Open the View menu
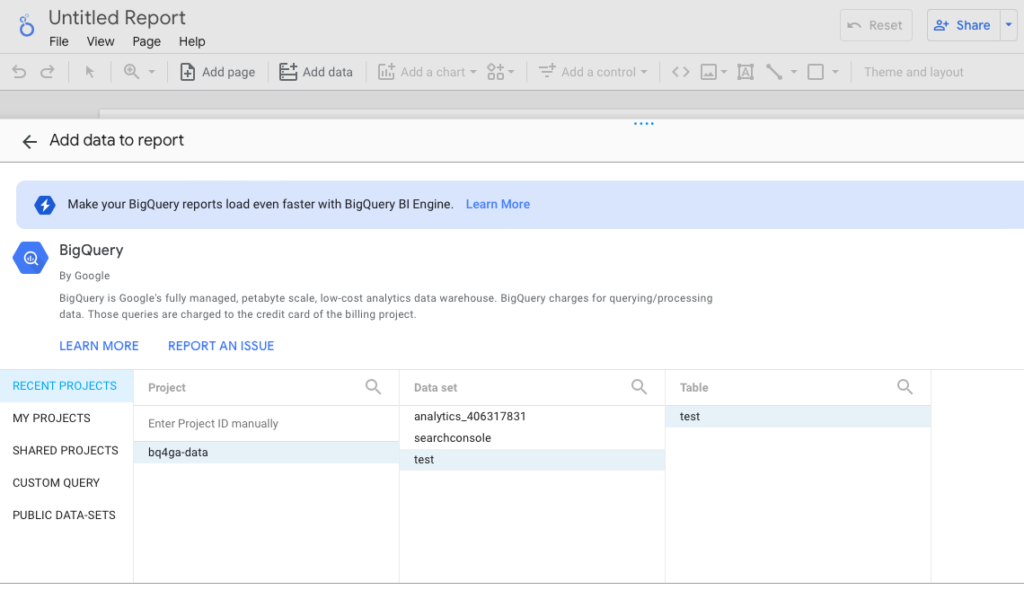1024x608 pixels. (x=101, y=41)
